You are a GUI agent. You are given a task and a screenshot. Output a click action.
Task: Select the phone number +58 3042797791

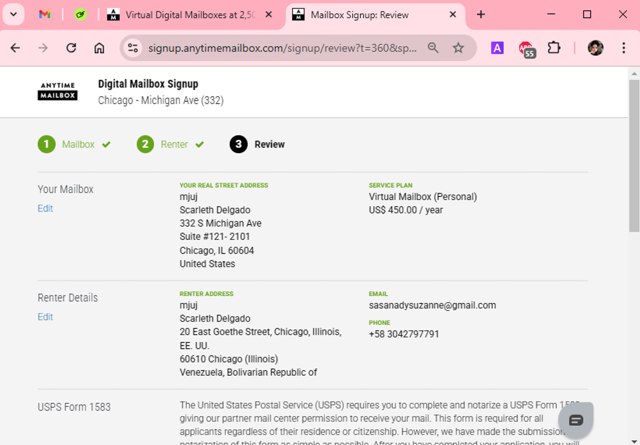(404, 334)
